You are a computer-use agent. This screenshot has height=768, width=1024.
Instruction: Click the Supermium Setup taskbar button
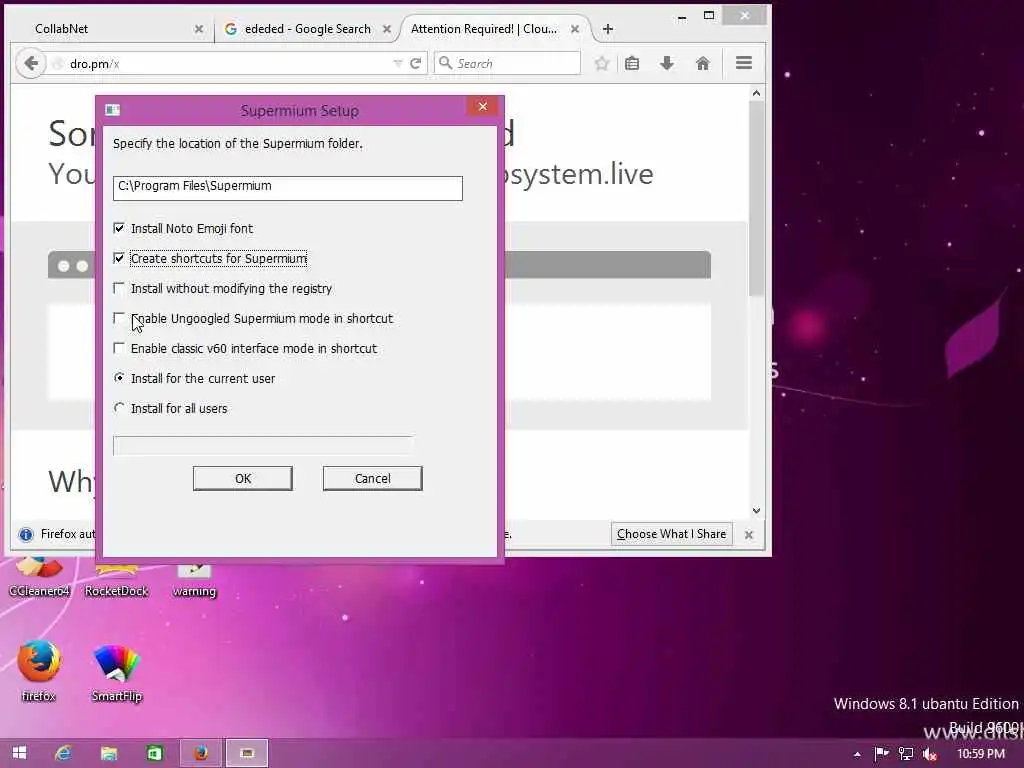(247, 753)
